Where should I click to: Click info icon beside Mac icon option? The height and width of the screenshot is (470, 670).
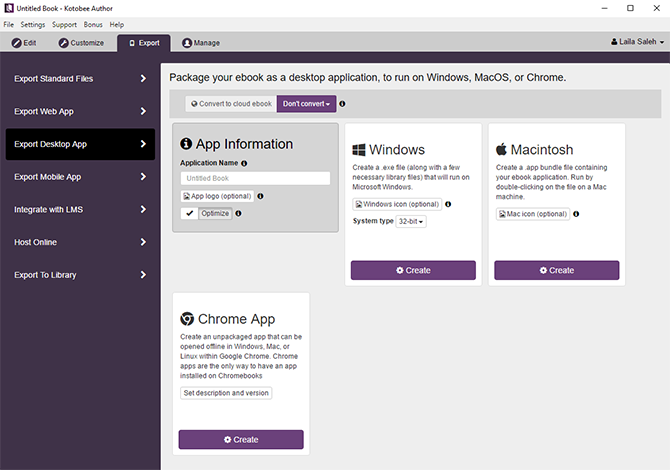pyautogui.click(x=577, y=213)
